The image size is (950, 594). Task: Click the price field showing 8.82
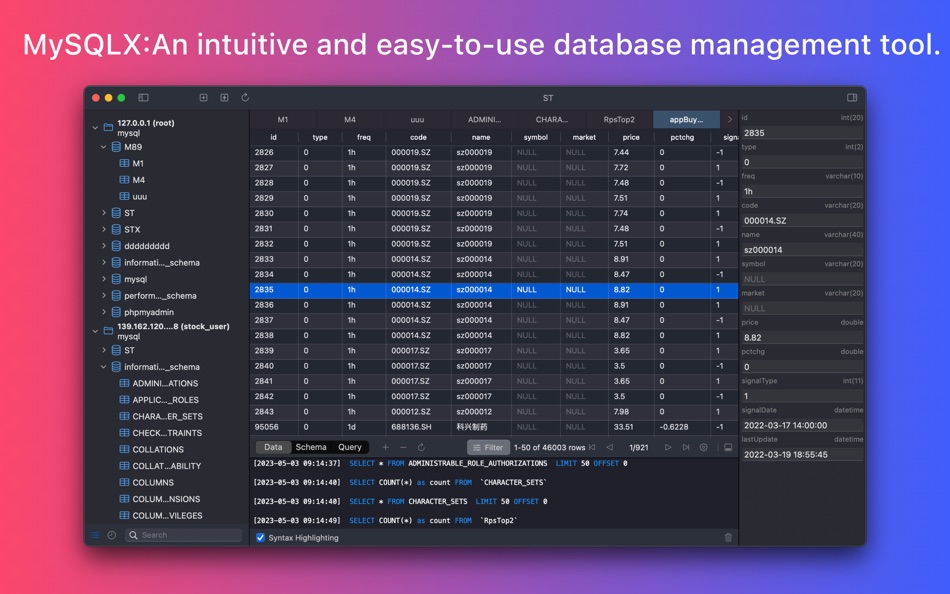click(803, 338)
